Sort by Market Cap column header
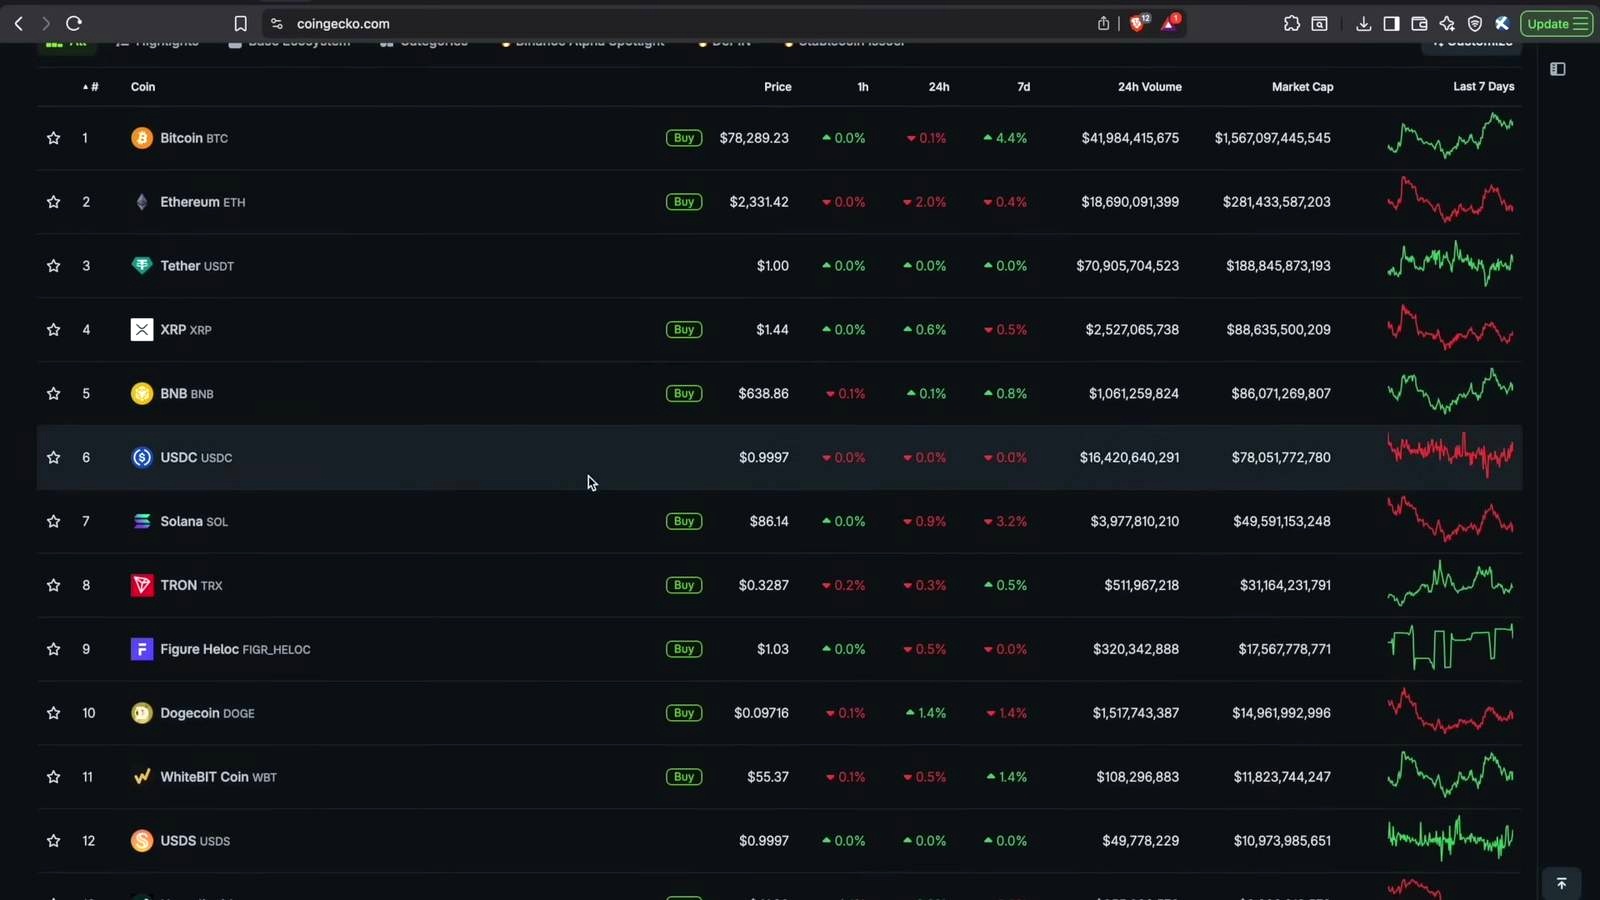The width and height of the screenshot is (1600, 900). point(1302,87)
